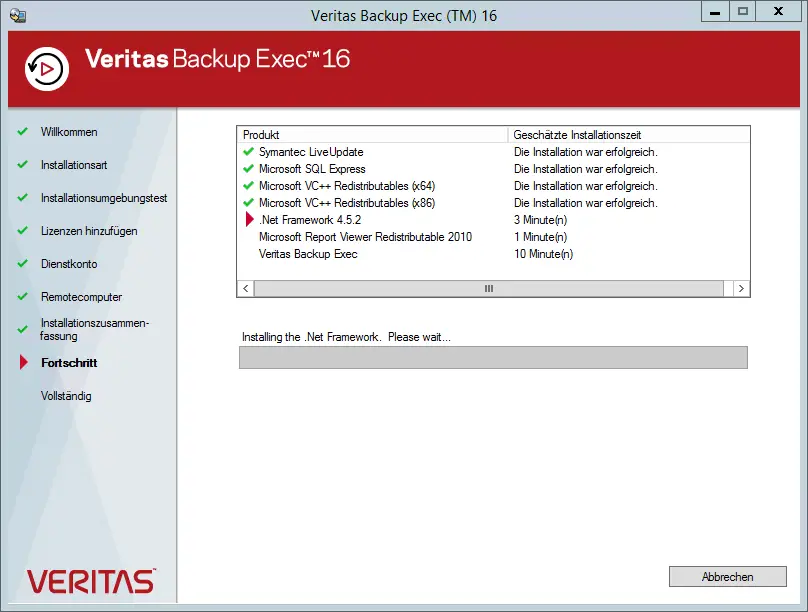
Task: Click the checkmark beside Dienstkonto
Action: pyautogui.click(x=22, y=263)
